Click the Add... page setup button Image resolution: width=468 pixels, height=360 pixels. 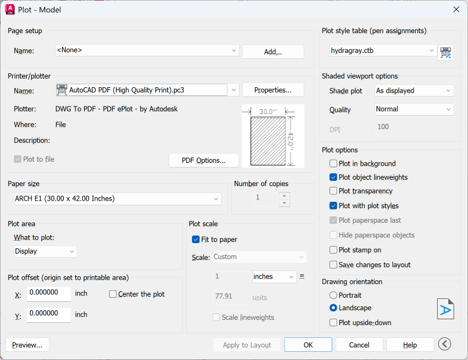(273, 52)
